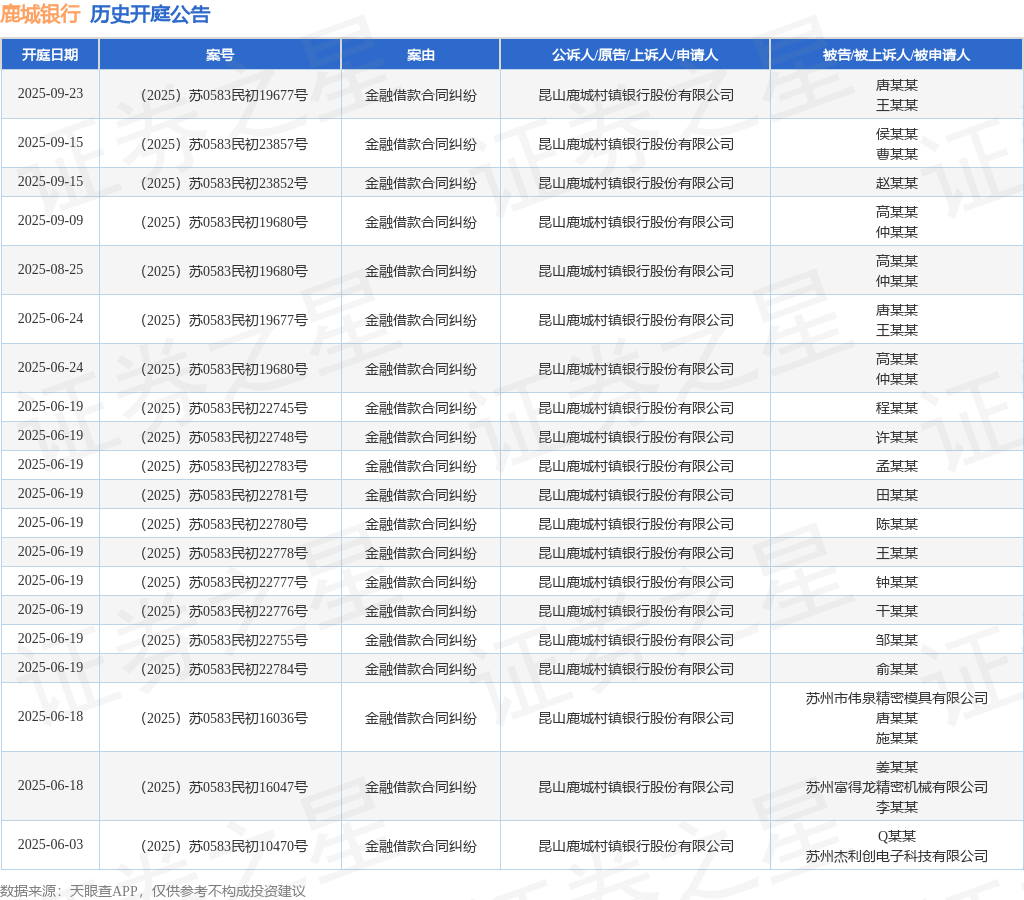Viewport: 1024px width, 900px height.
Task: Click the date 2025-06-03
Action: coord(50,844)
